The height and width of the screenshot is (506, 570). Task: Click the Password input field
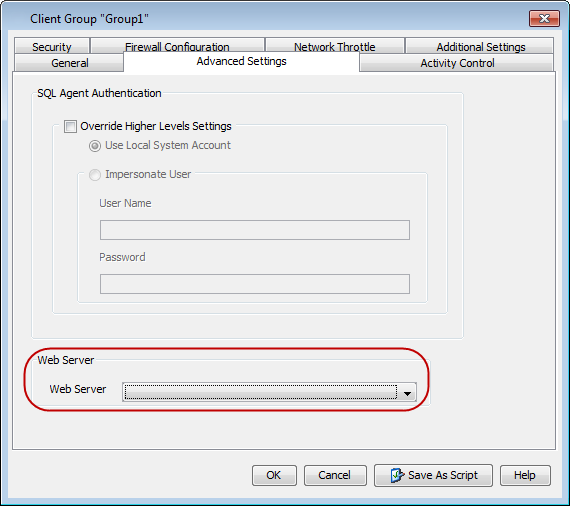255,284
